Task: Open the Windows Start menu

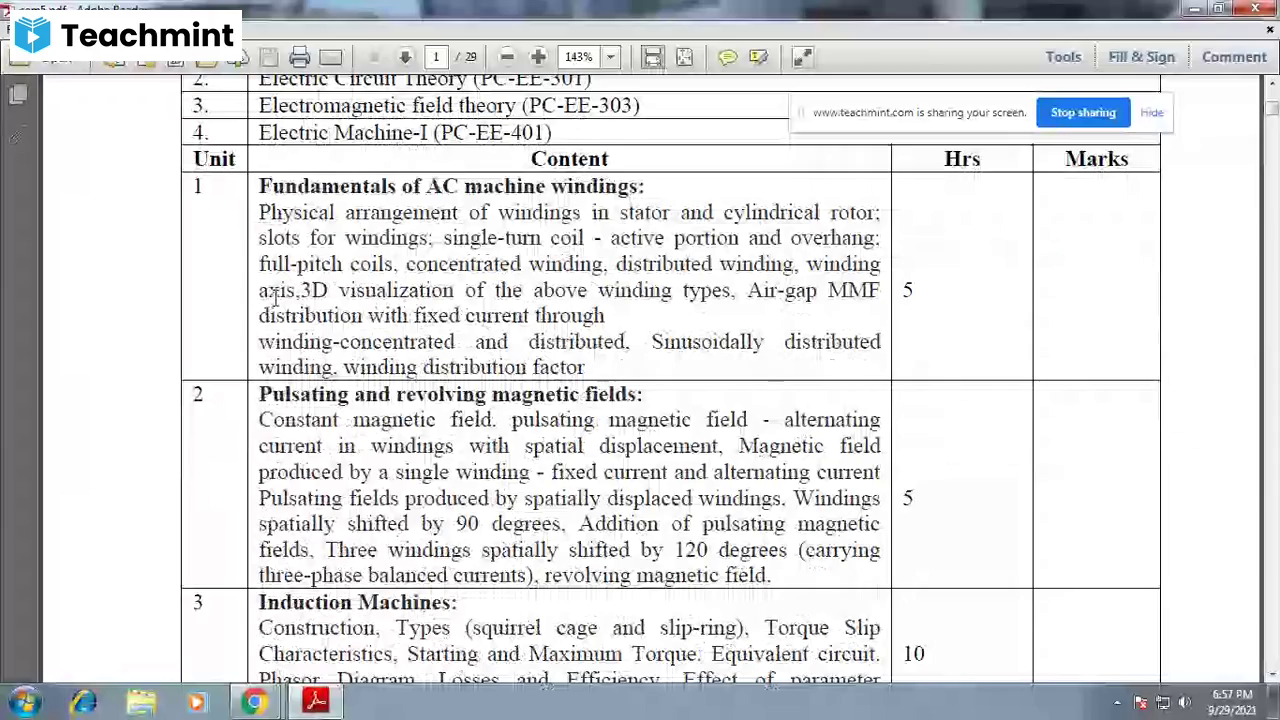Action: coord(23,702)
